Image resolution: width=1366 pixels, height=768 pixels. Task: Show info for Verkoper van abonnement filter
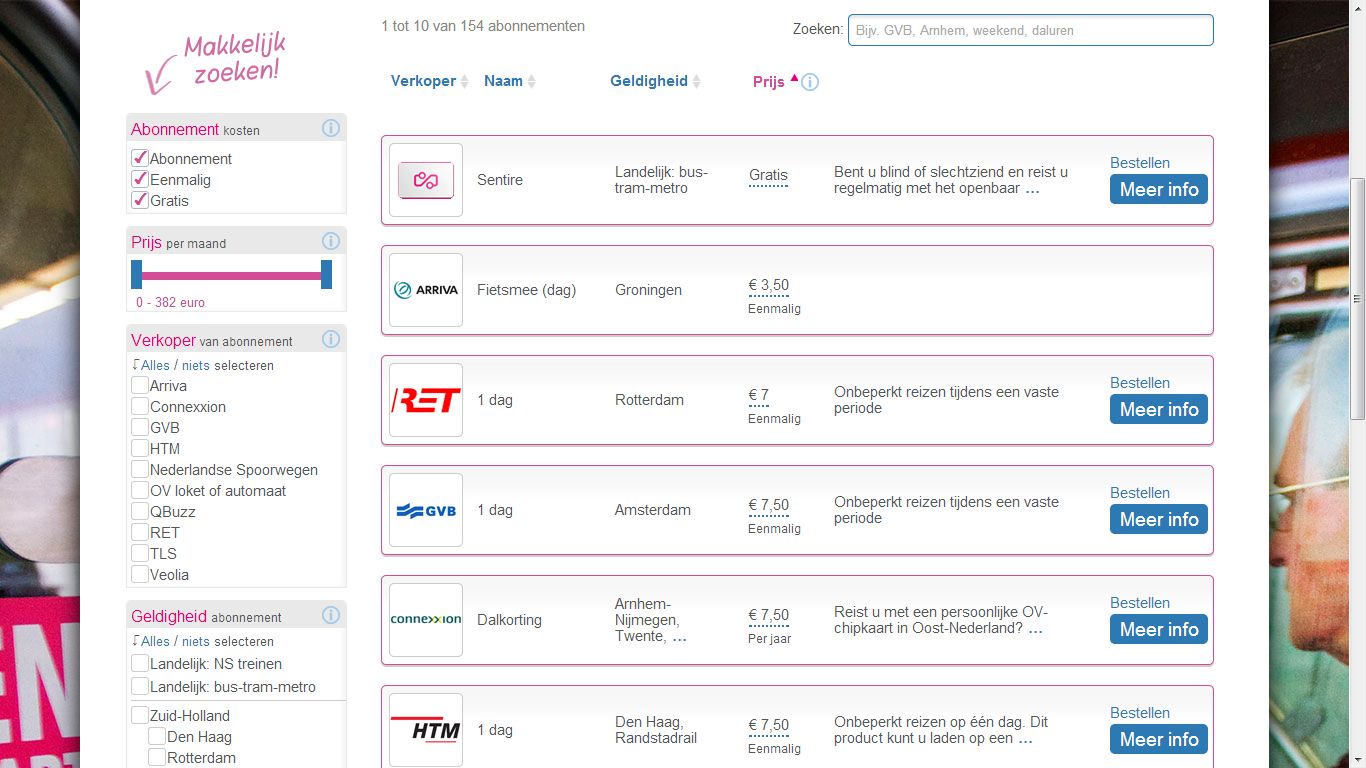point(331,340)
